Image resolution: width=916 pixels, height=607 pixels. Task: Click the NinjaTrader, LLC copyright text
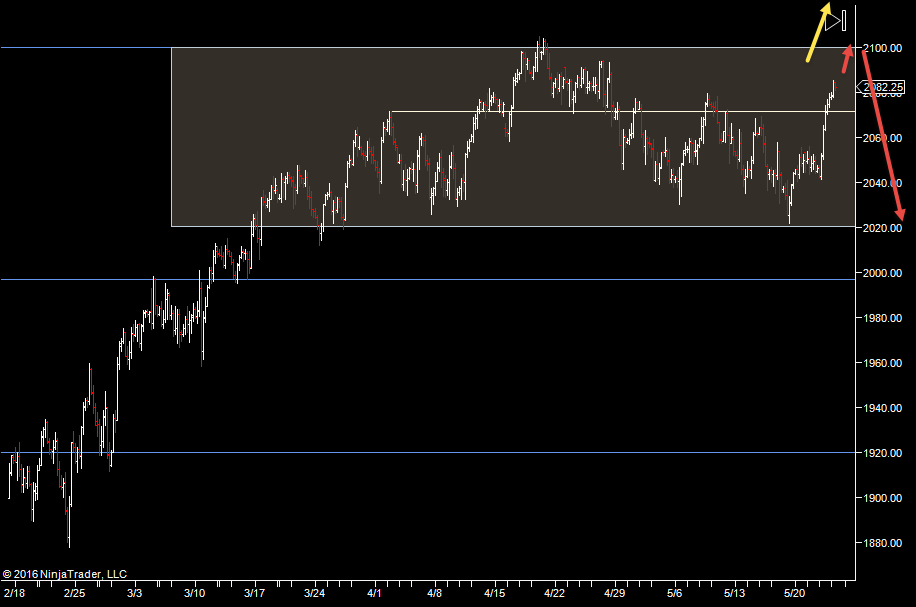65,574
